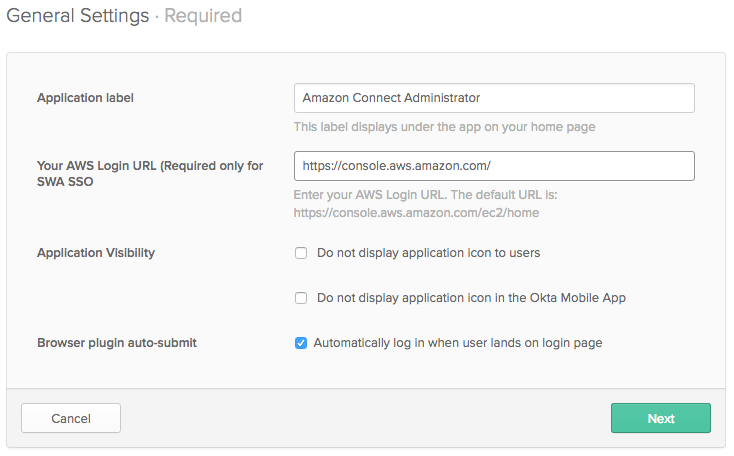
Task: Uncheck the automatically log in checkbox
Action: click(x=301, y=343)
